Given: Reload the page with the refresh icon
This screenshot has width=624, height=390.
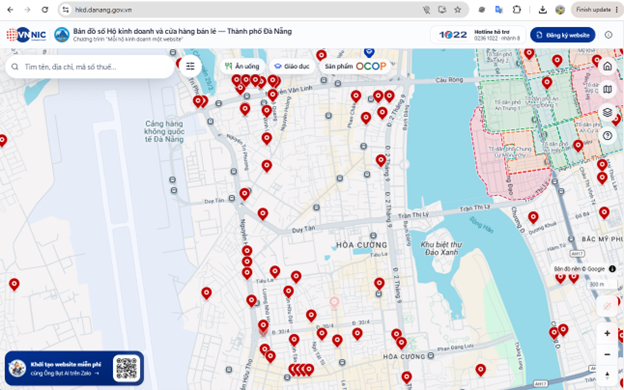Looking at the screenshot, I should click(45, 10).
